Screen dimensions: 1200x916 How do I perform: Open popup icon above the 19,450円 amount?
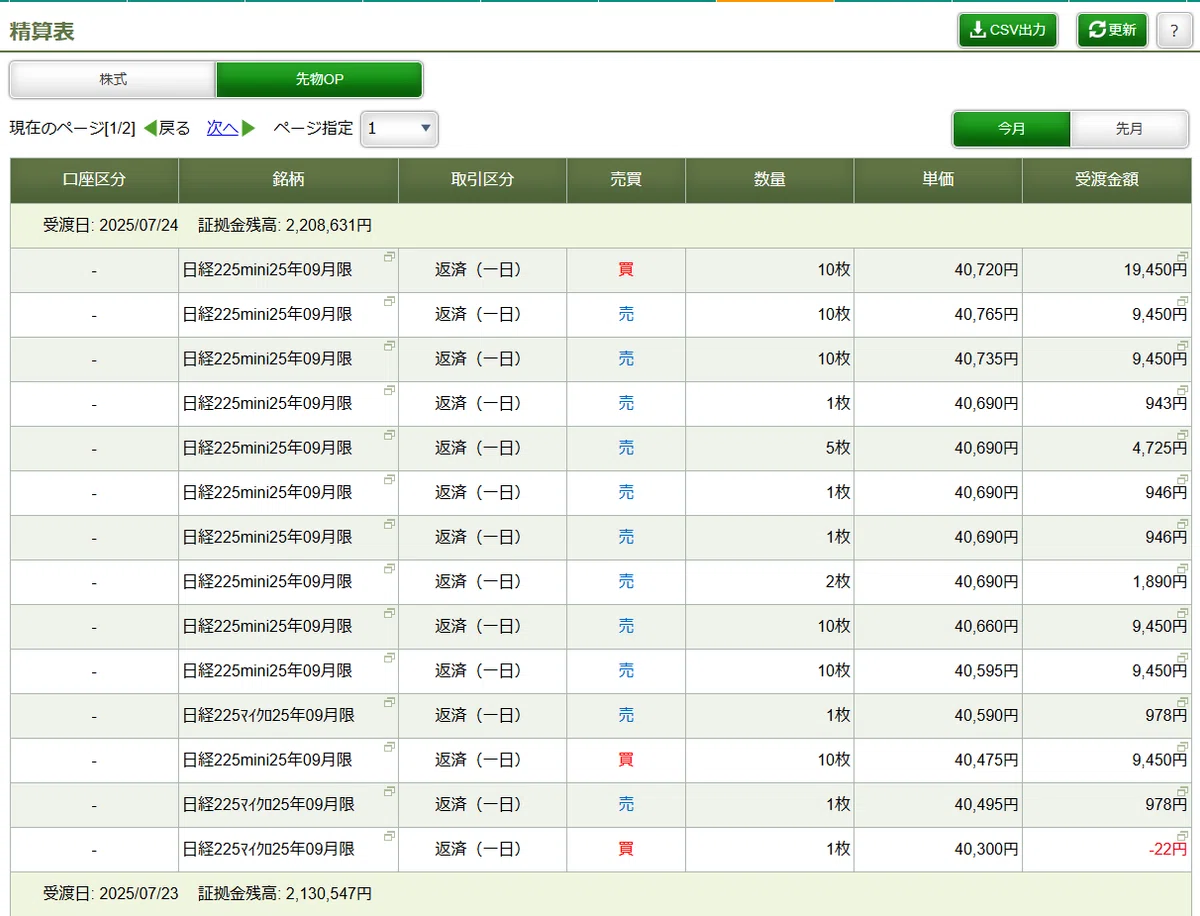[x=1183, y=256]
